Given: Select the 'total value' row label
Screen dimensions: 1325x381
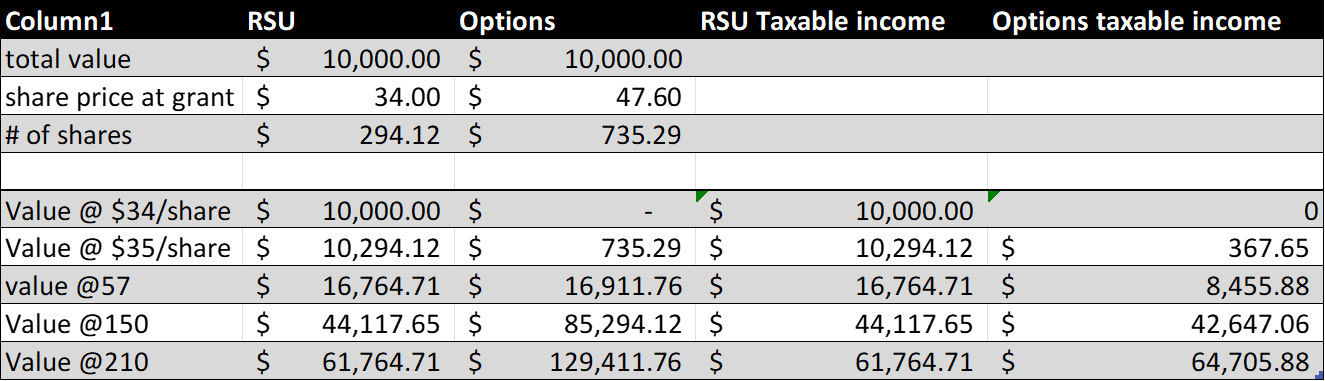Looking at the screenshot, I should tap(122, 60).
